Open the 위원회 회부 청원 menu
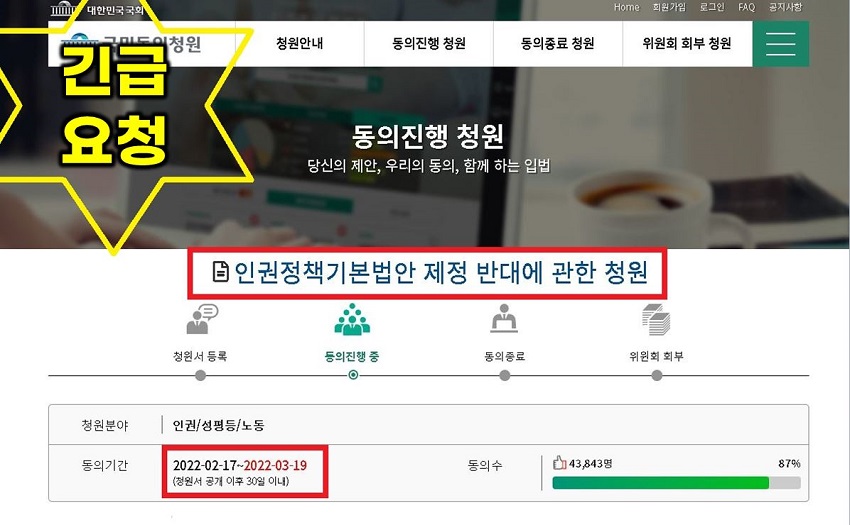Viewport: 850px width, 525px height. pos(687,44)
